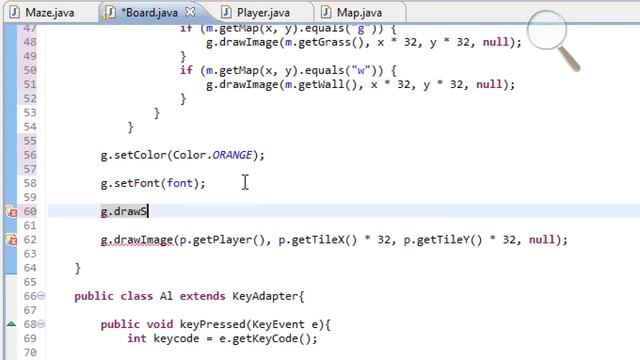The image size is (640, 360).
Task: Click the error marker on line 60
Action: [11, 211]
